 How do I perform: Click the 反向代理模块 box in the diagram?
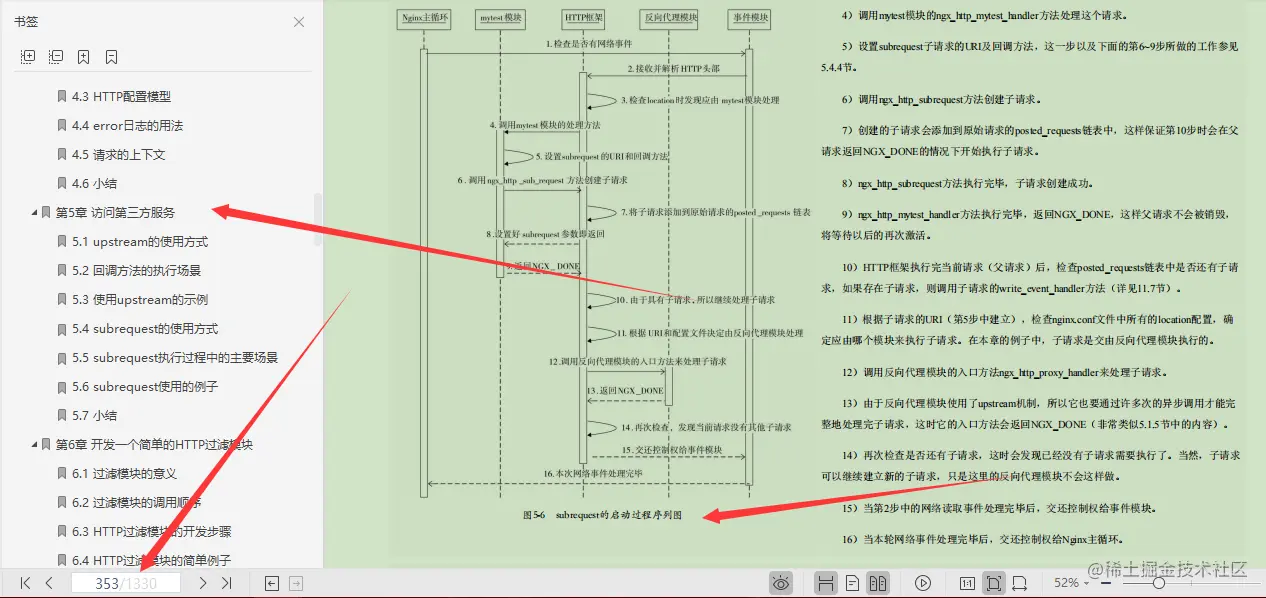click(x=668, y=17)
